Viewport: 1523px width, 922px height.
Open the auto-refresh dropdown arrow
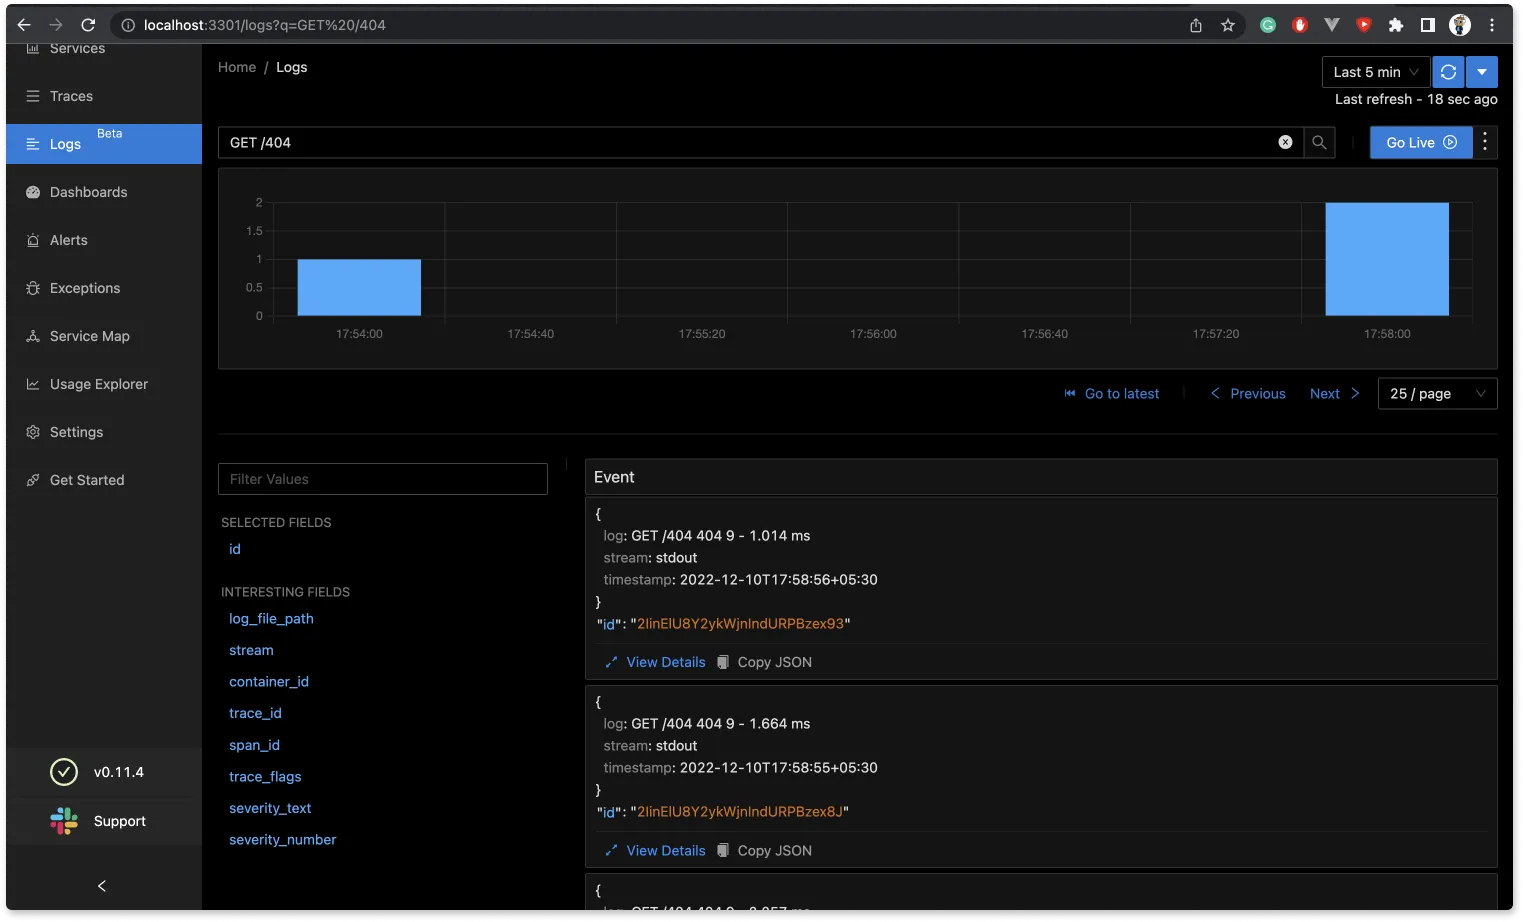tap(1482, 72)
